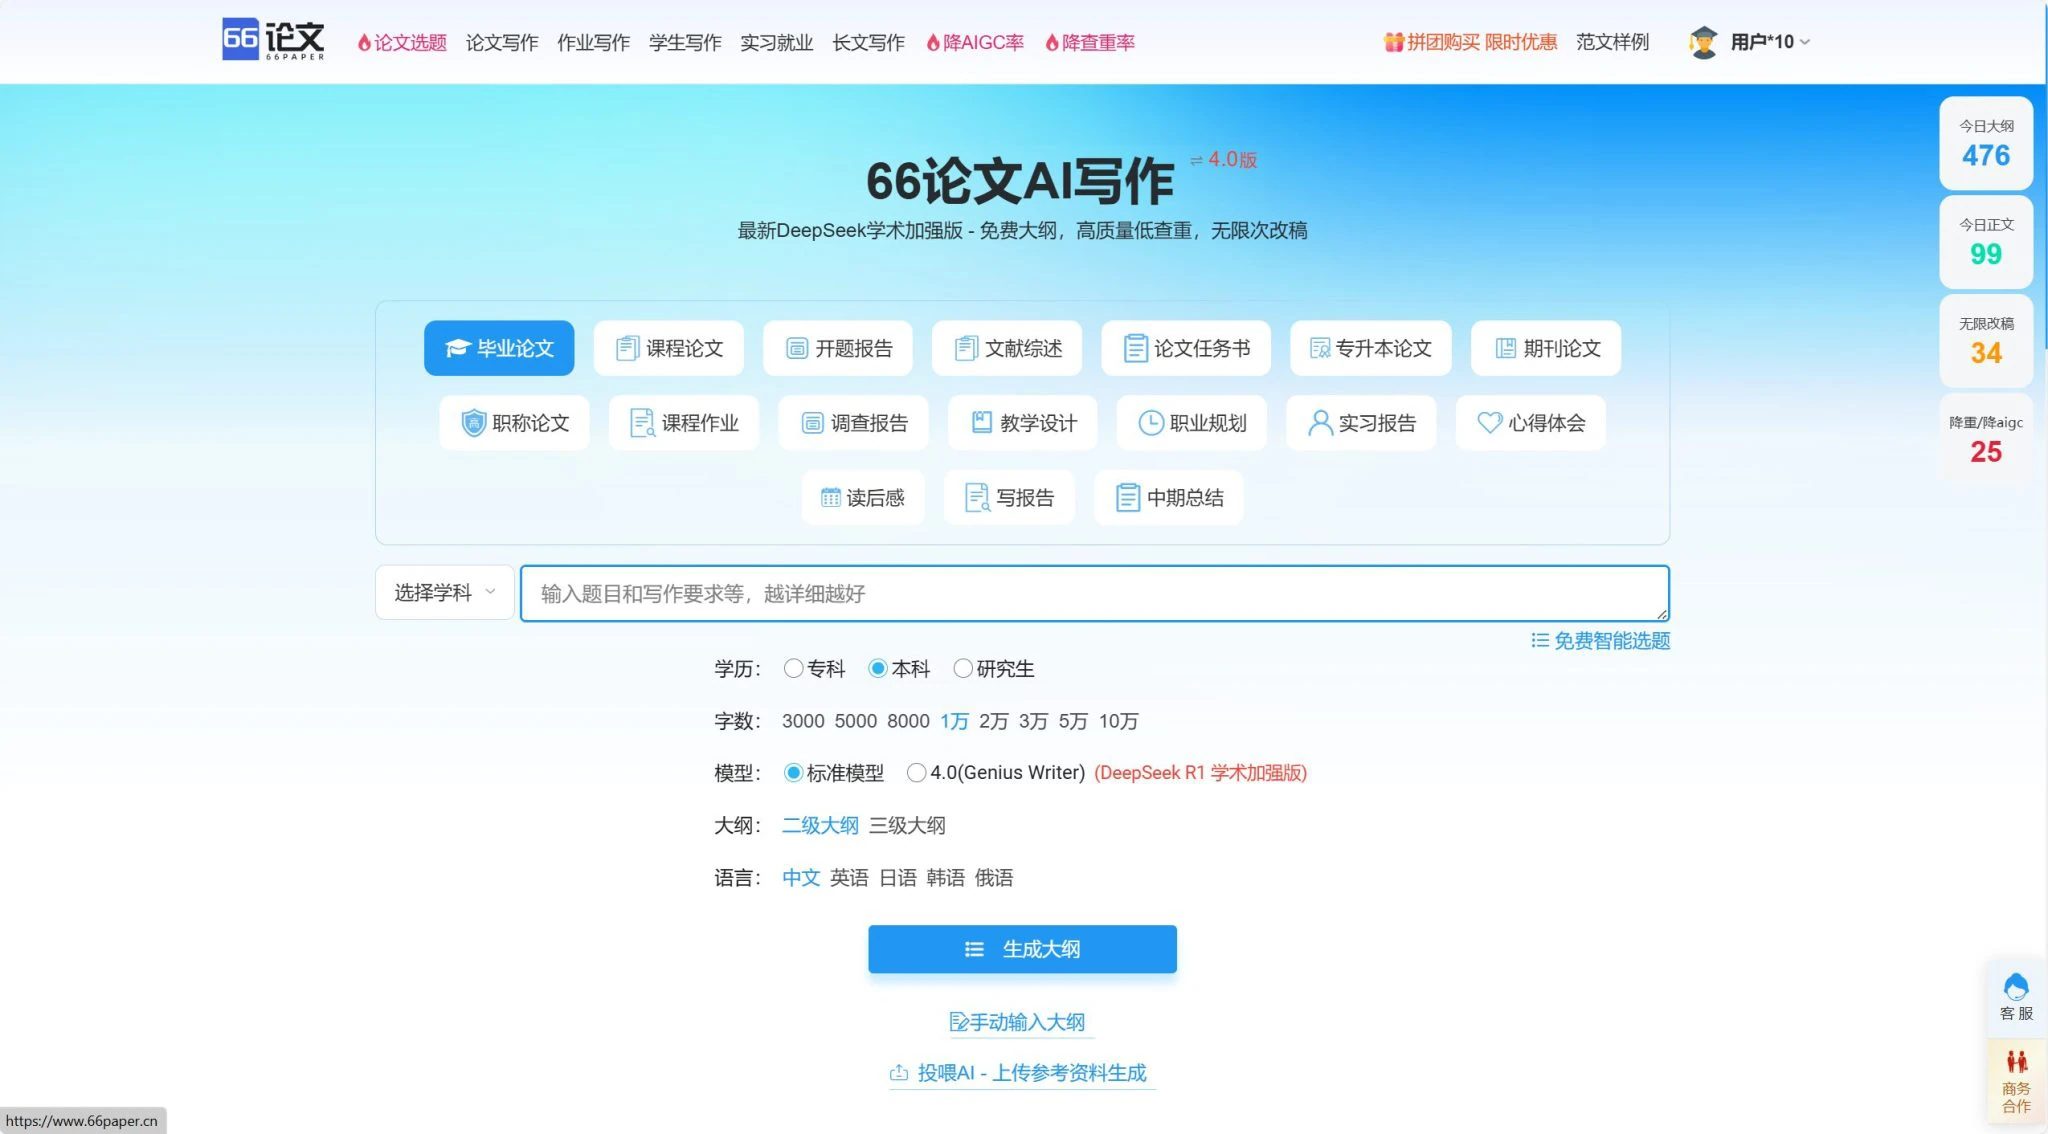The image size is (2048, 1134).
Task: Open the 拼团购买 限时优惠 link
Action: tap(1481, 42)
